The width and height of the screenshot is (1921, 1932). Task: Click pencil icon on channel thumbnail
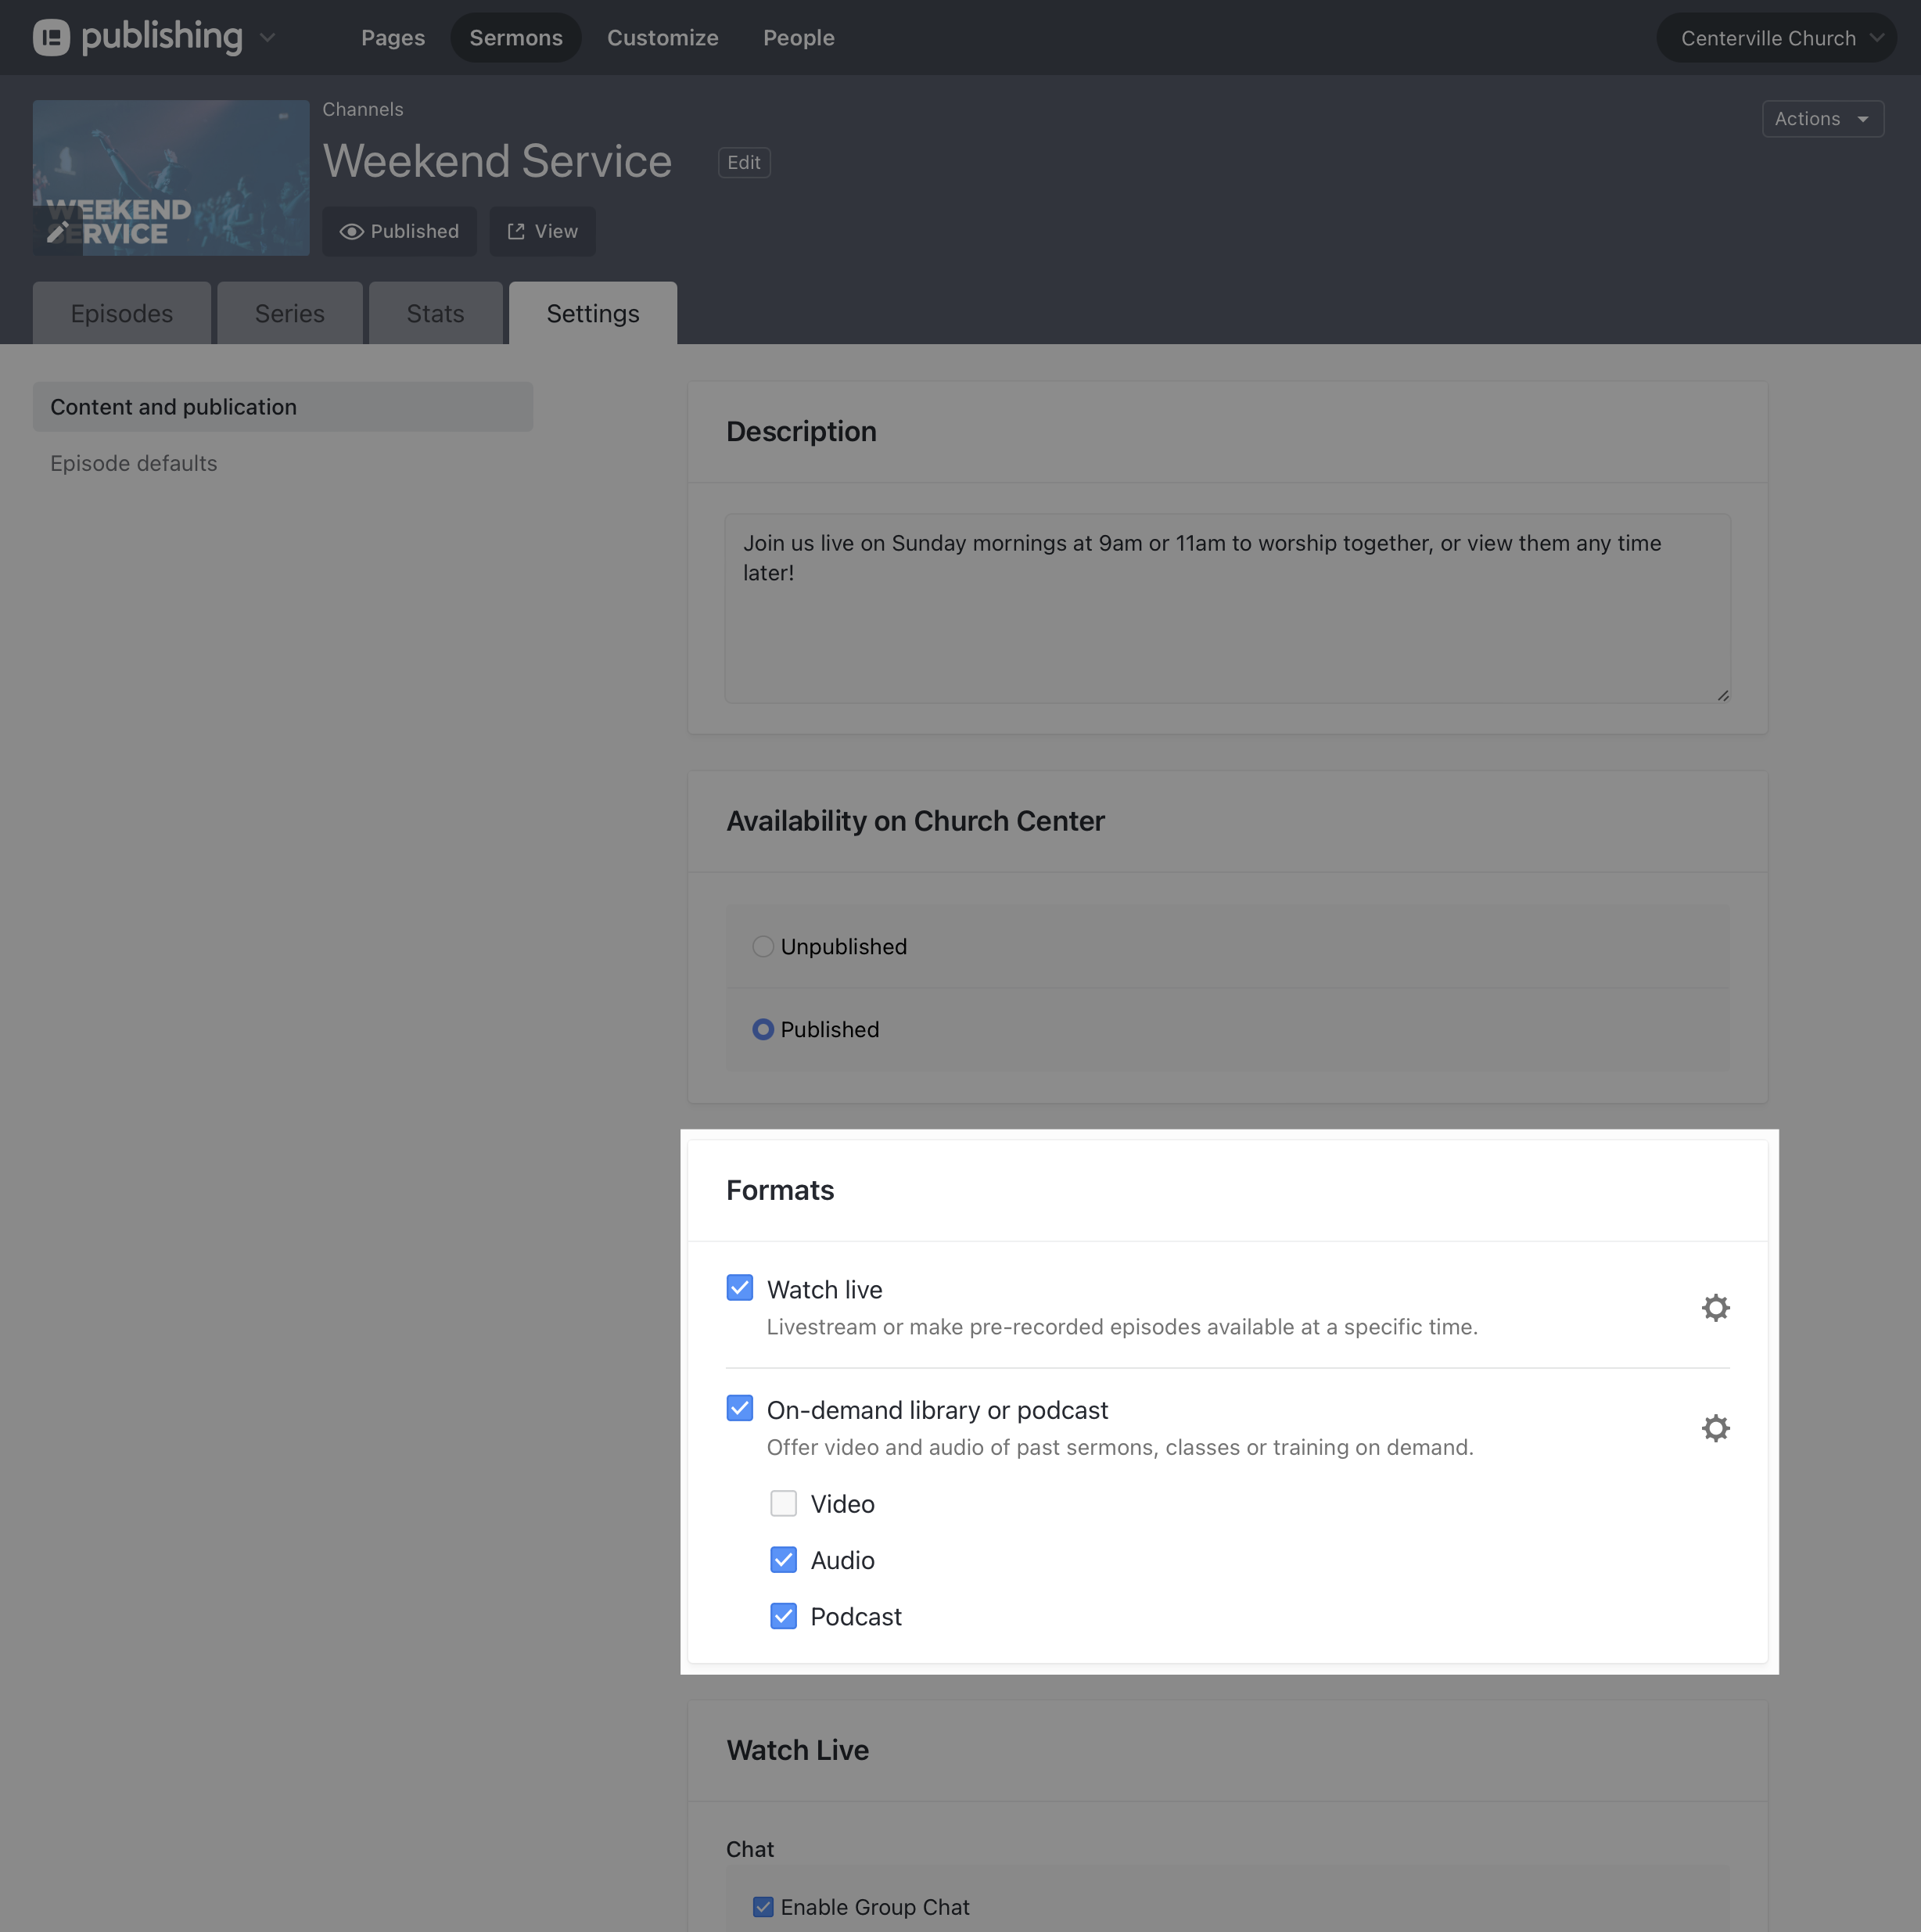coord(57,232)
